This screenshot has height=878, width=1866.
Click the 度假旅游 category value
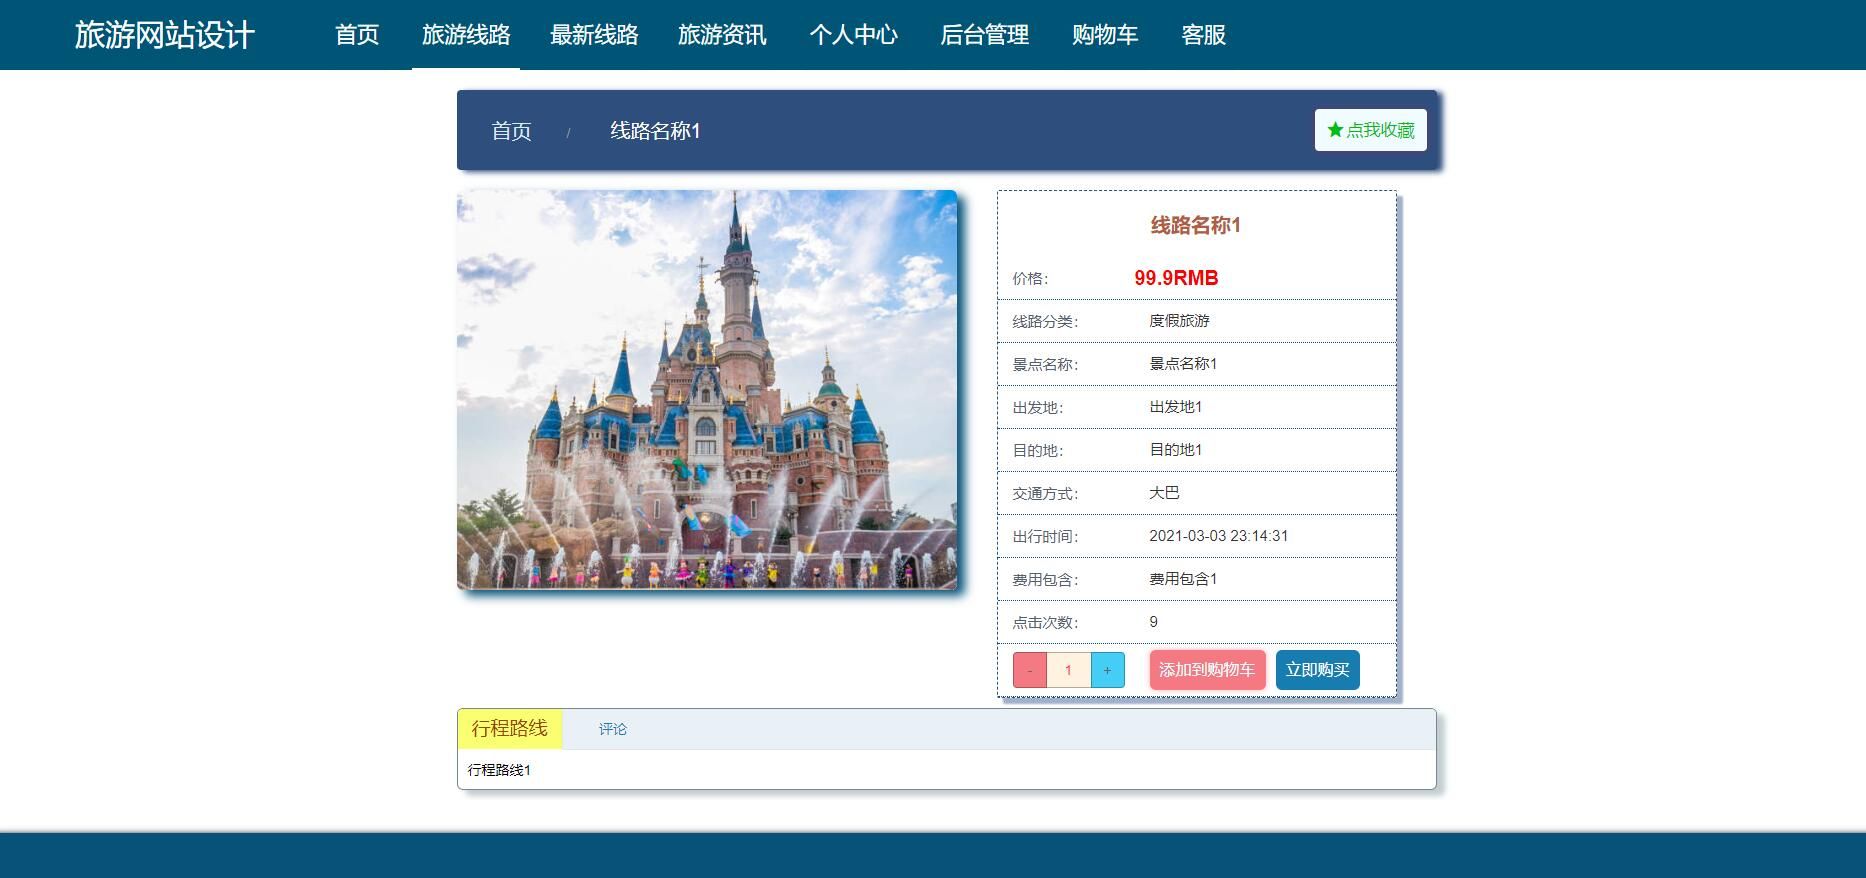1179,321
